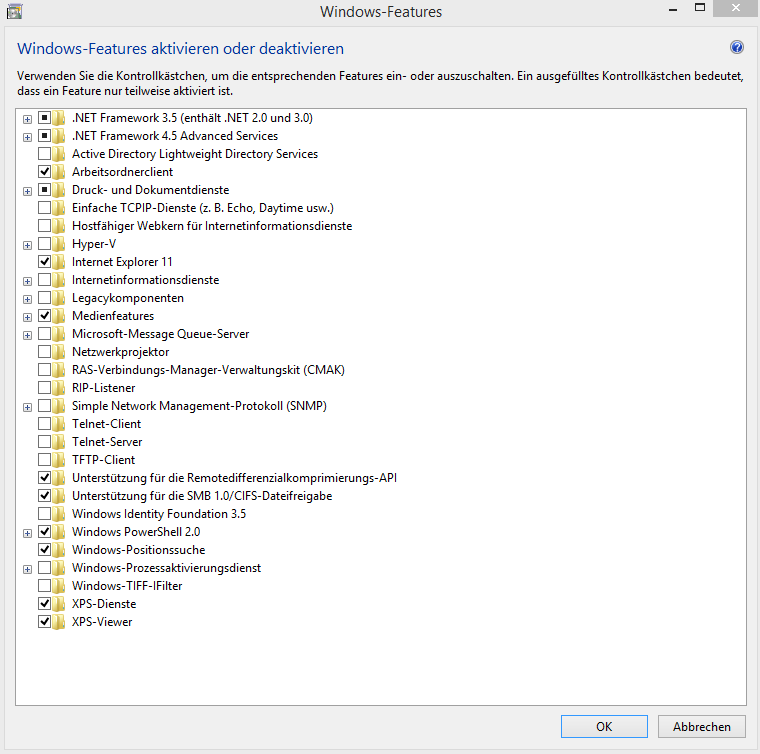Select "Hostfähiger Webkern für Internetinformationsdienste" label

click(212, 226)
